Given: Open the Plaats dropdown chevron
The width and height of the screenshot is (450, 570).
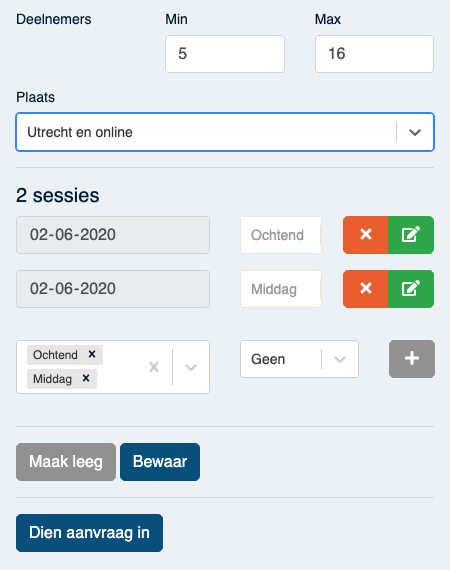Looking at the screenshot, I should tap(415, 132).
